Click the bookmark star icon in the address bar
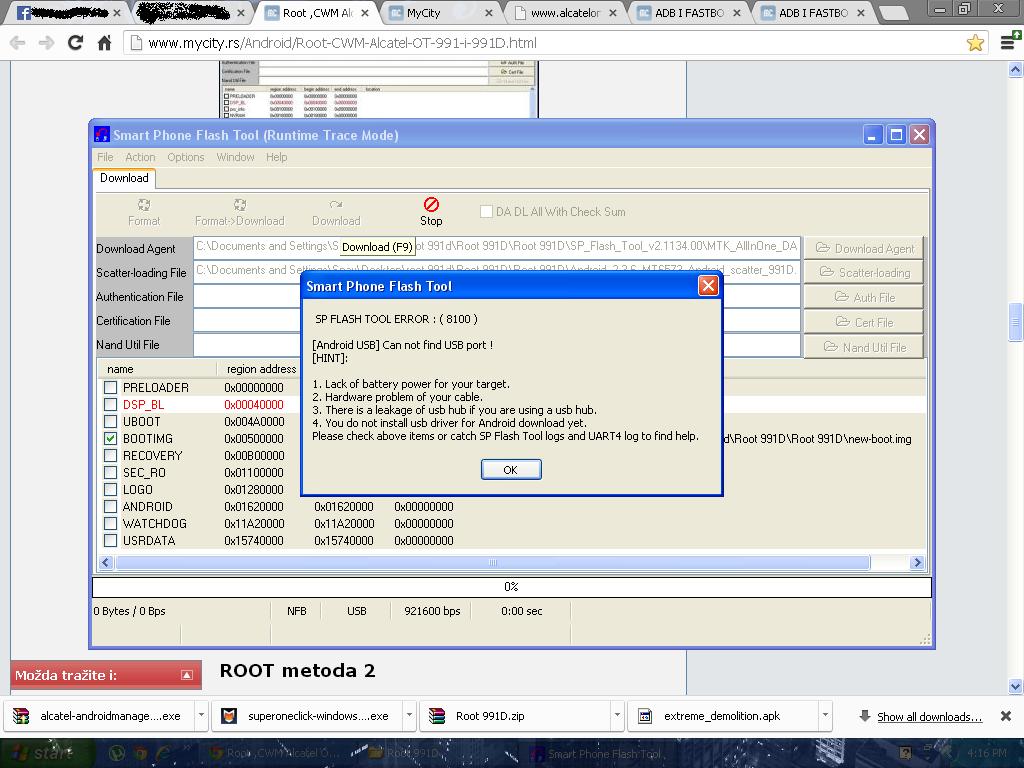The width and height of the screenshot is (1024, 768). pos(975,43)
